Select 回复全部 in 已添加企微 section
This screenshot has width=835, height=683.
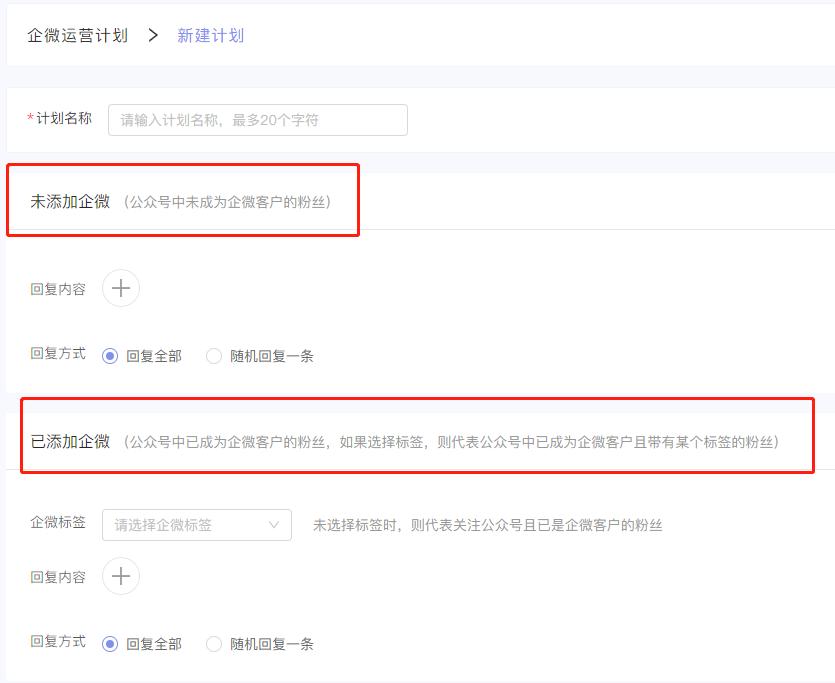point(110,643)
